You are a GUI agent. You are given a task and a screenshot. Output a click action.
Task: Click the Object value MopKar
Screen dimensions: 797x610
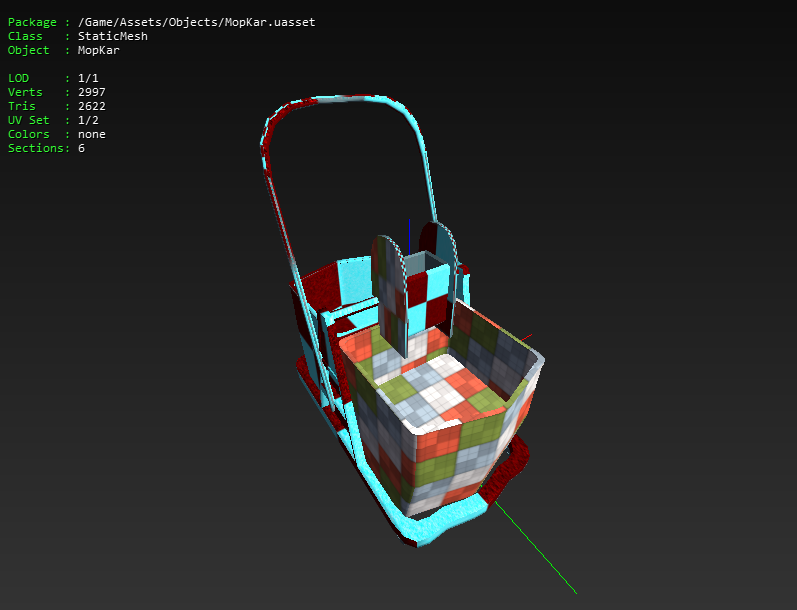(99, 50)
